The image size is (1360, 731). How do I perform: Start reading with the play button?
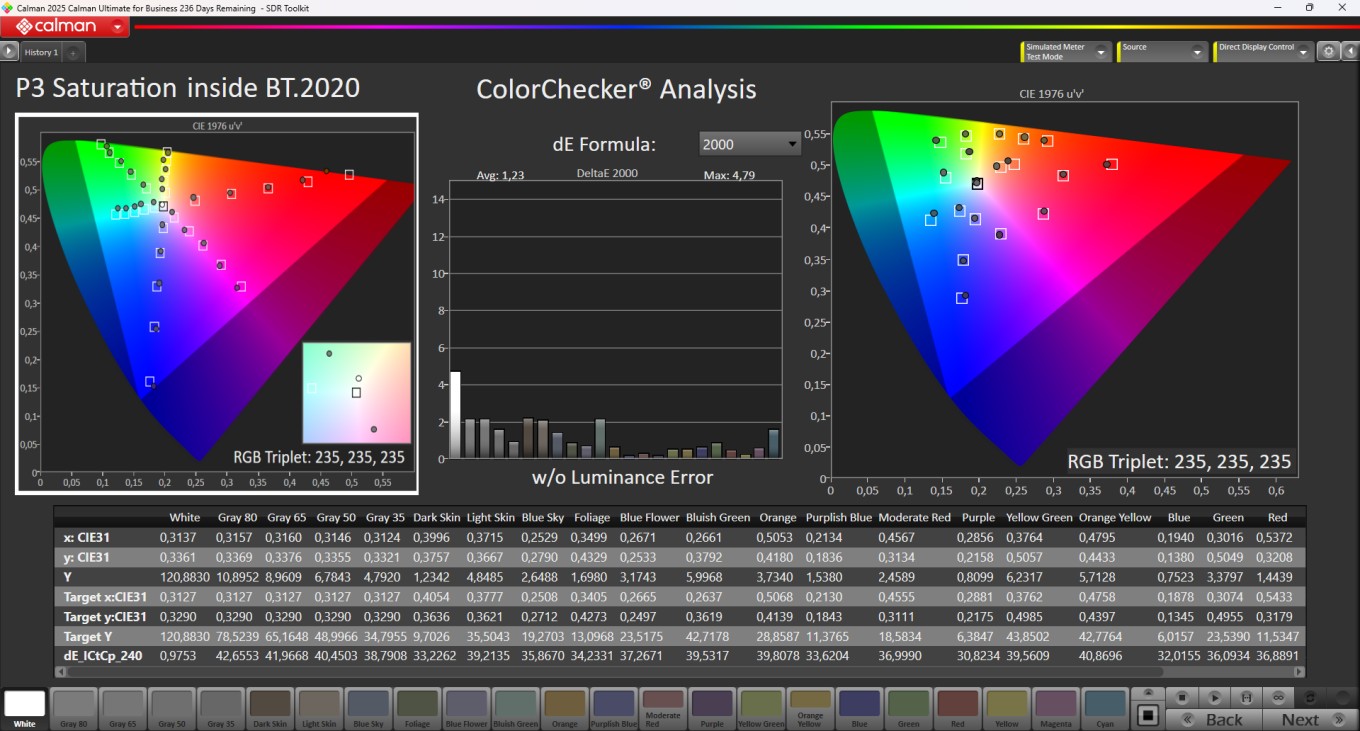pos(1215,696)
